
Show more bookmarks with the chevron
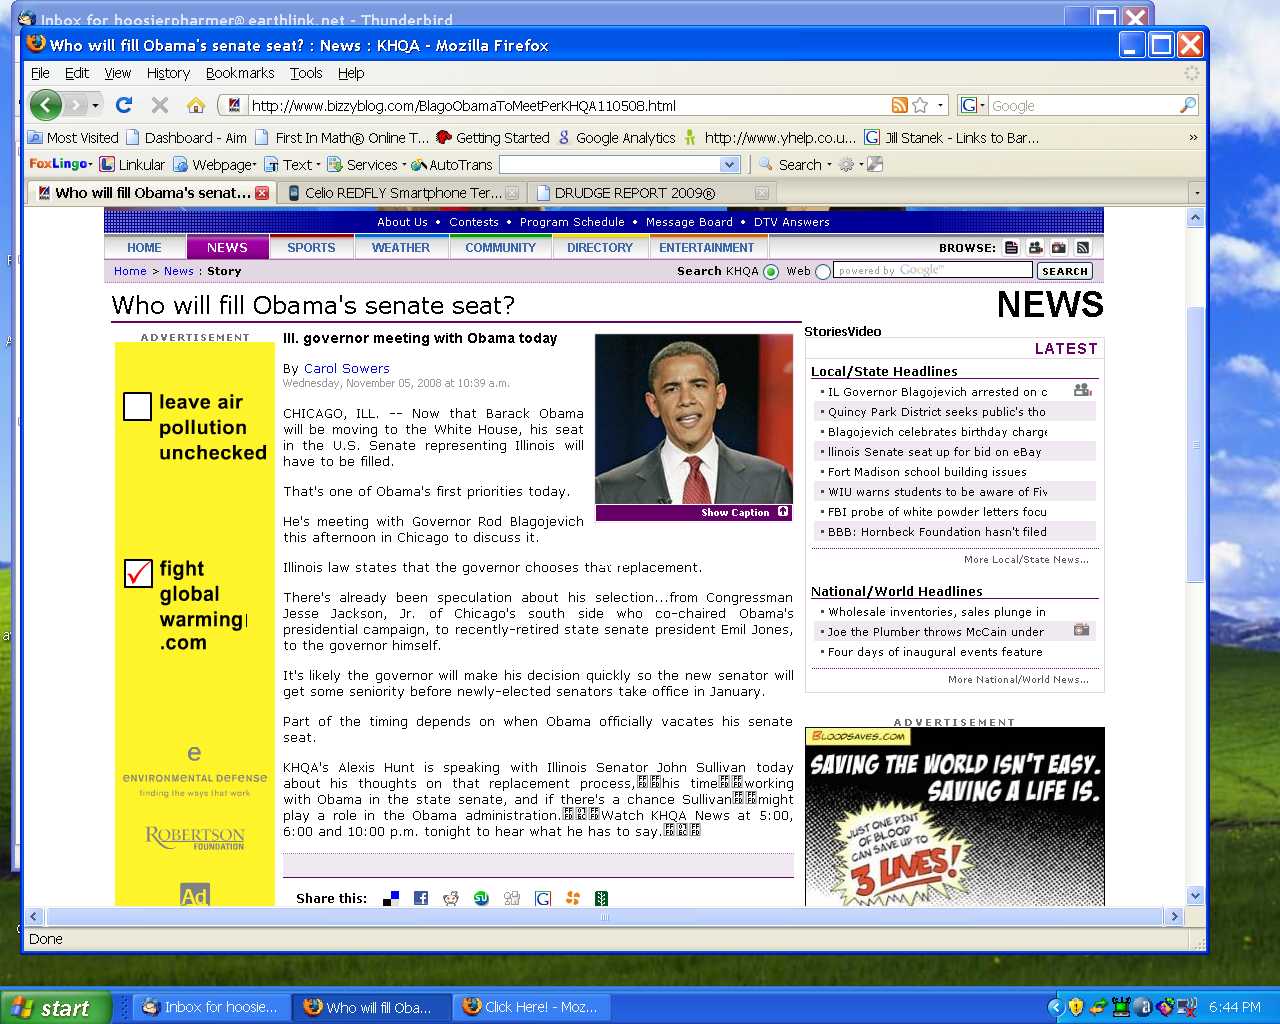(x=1193, y=138)
